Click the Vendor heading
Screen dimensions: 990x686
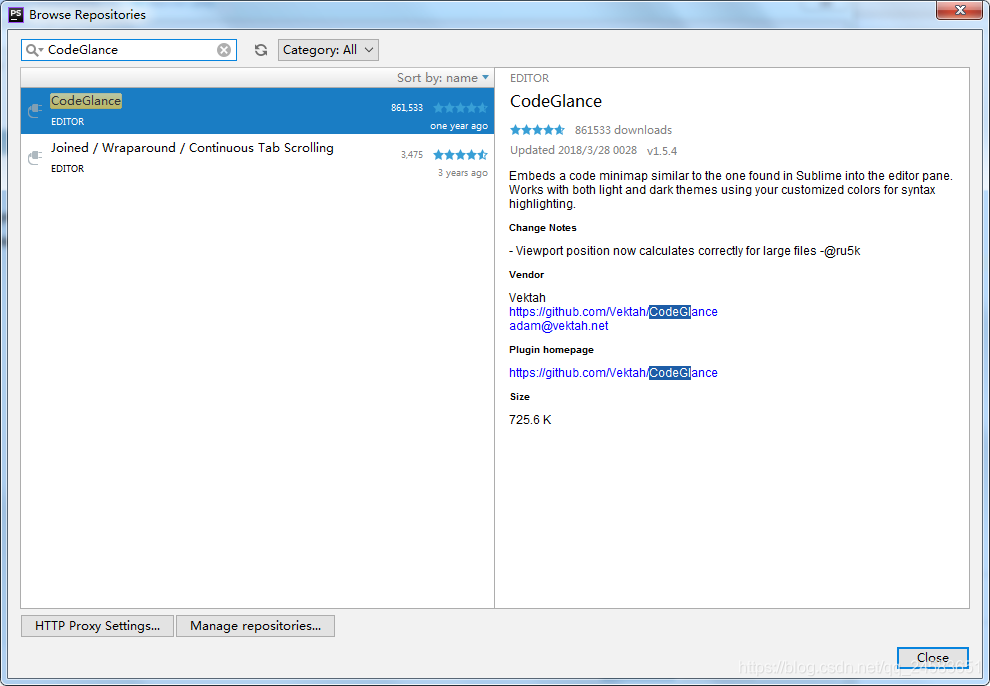(x=526, y=275)
